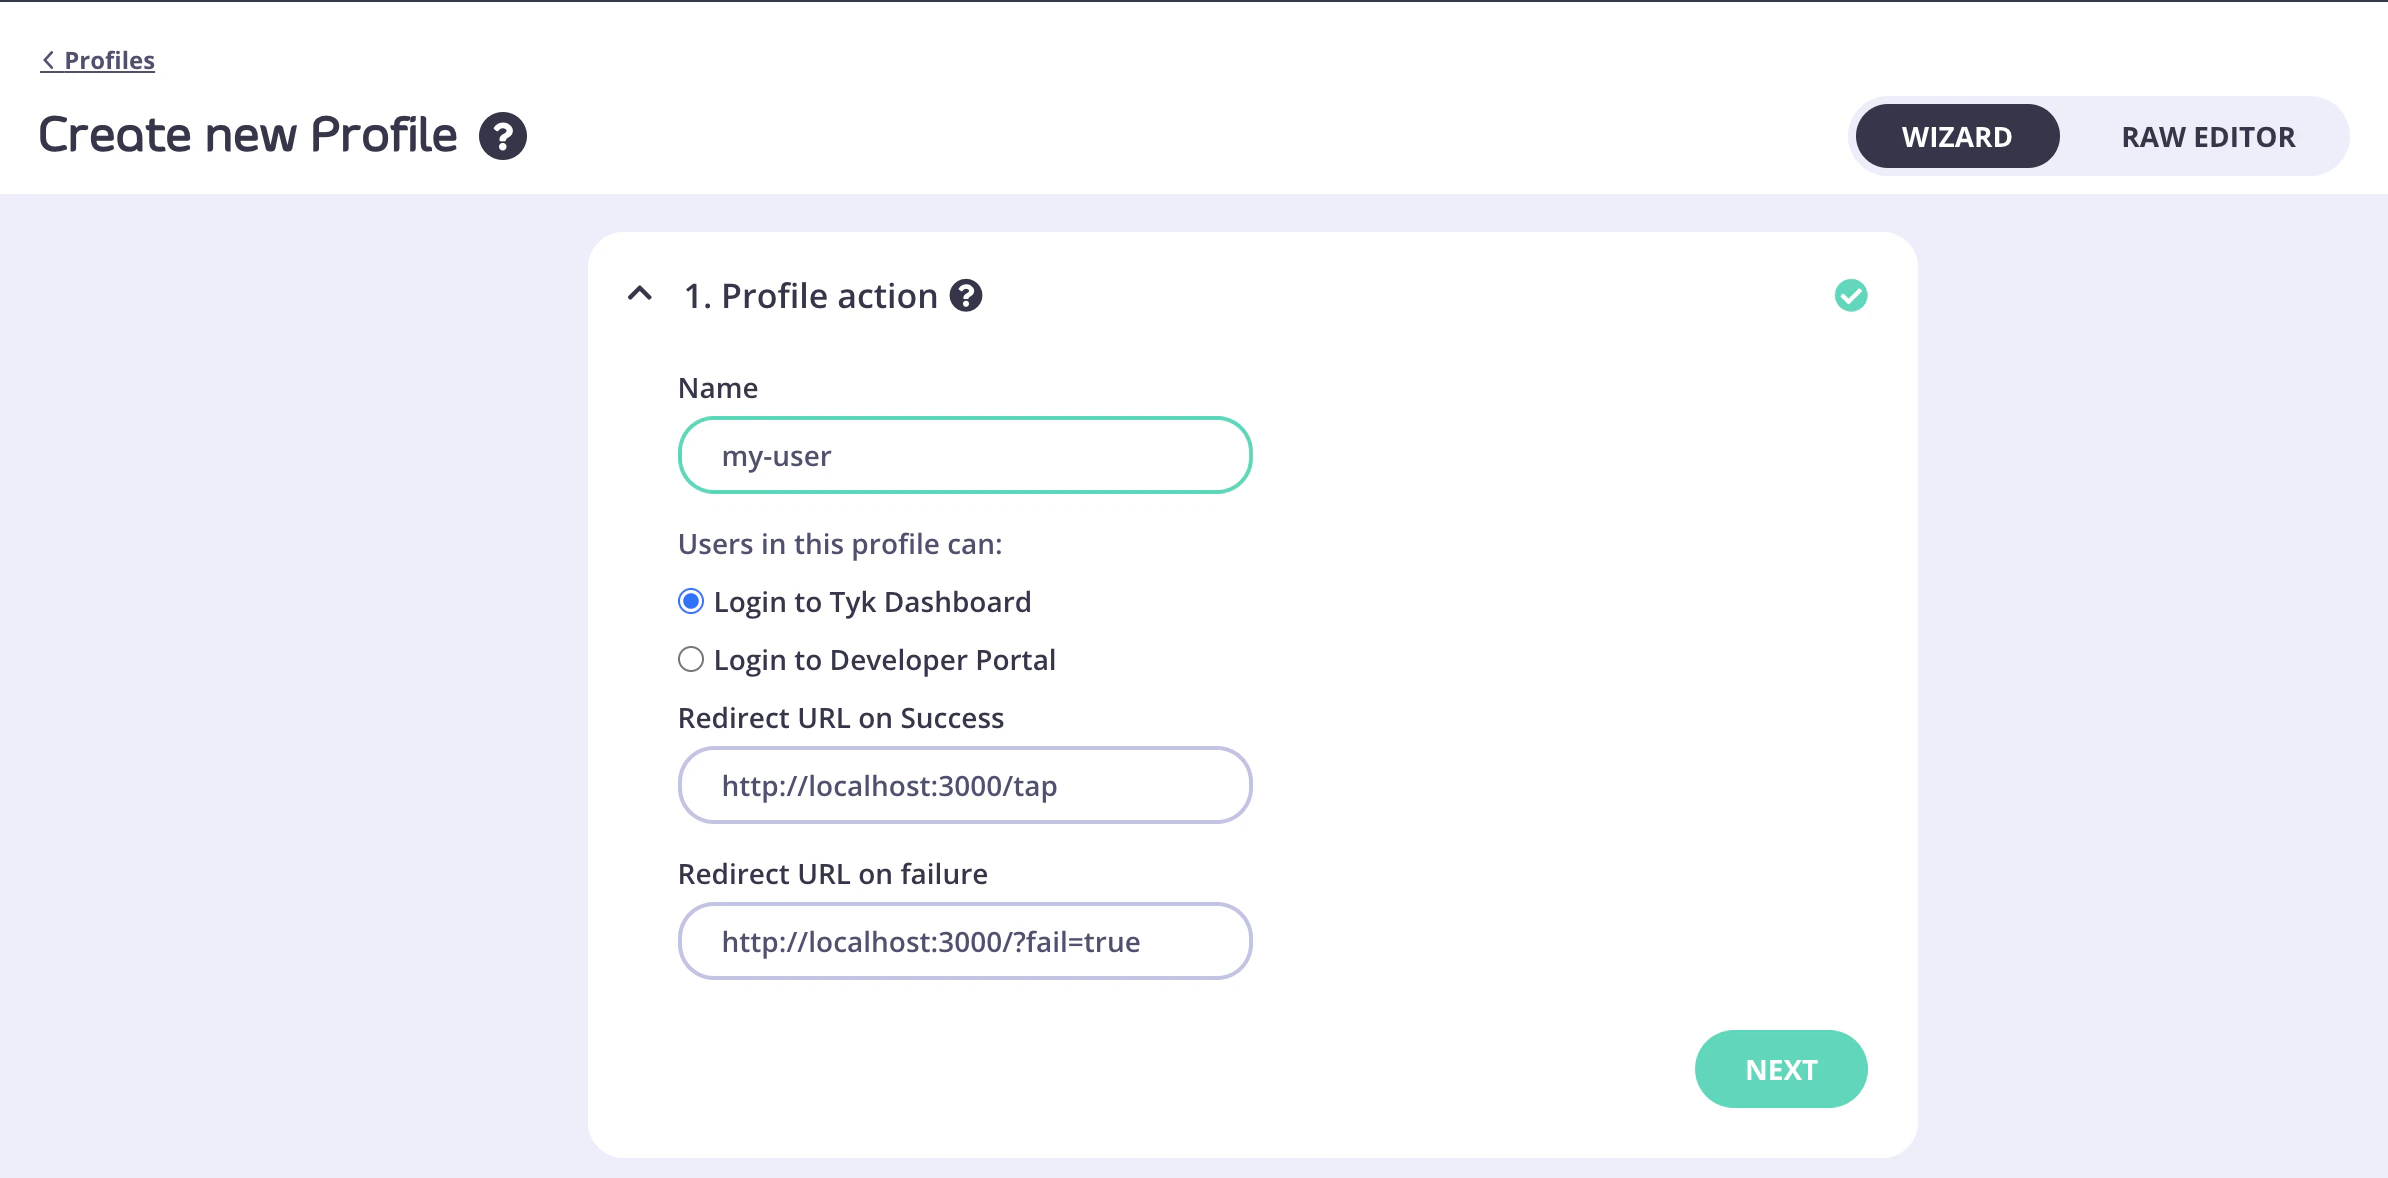Select the Login to Developer Portal option
Image resolution: width=2388 pixels, height=1178 pixels.
(690, 659)
